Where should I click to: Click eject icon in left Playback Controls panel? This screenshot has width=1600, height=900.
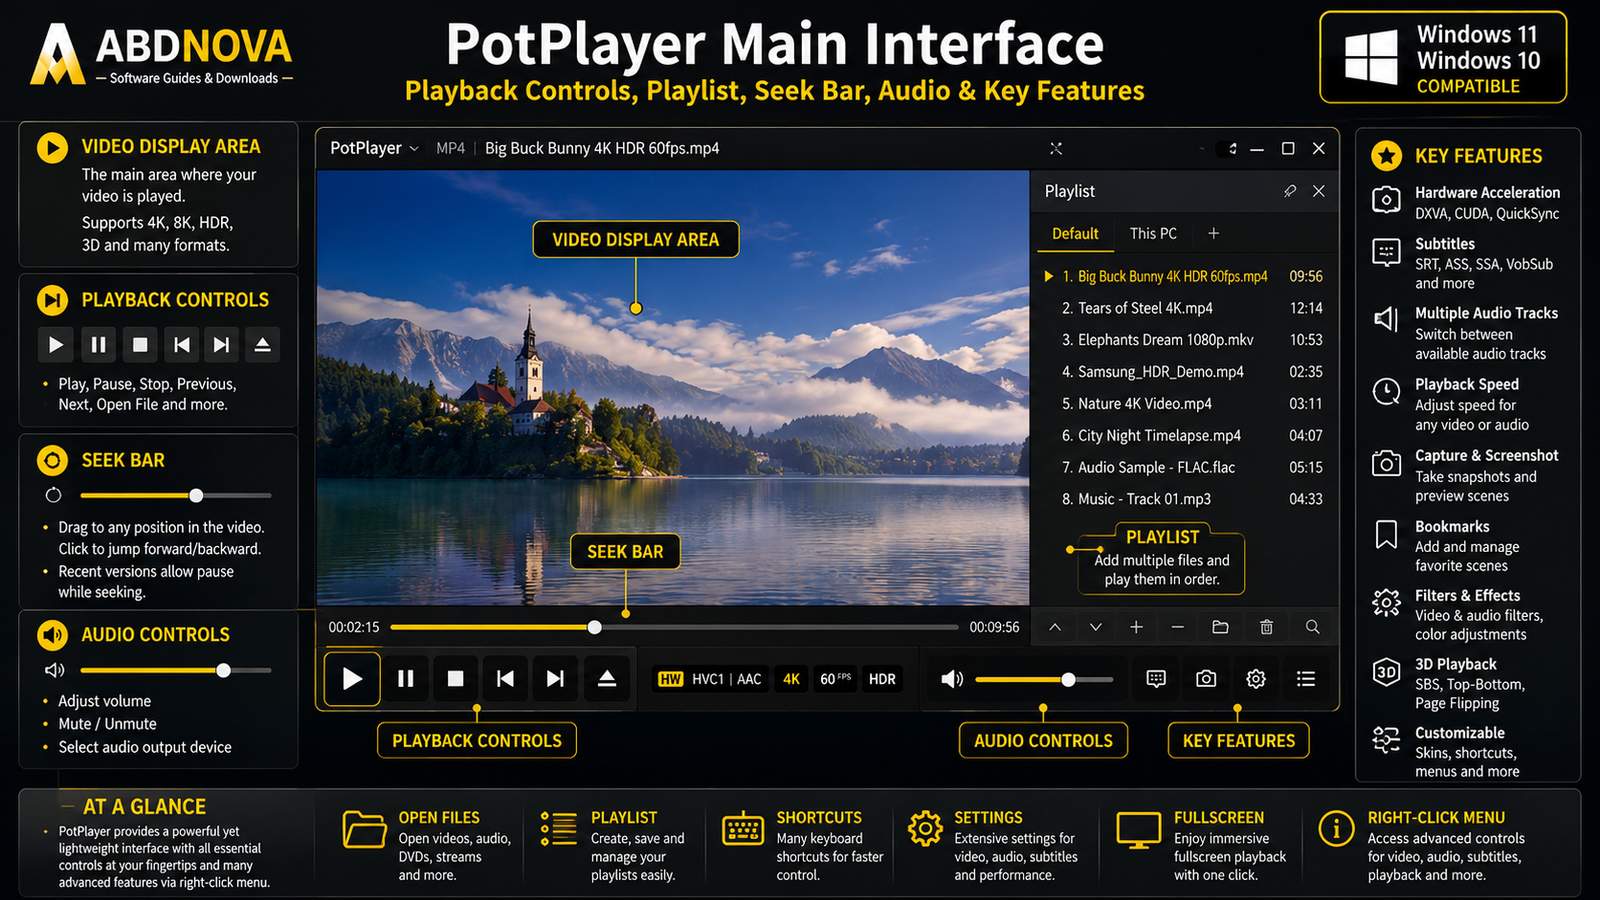[x=262, y=345]
